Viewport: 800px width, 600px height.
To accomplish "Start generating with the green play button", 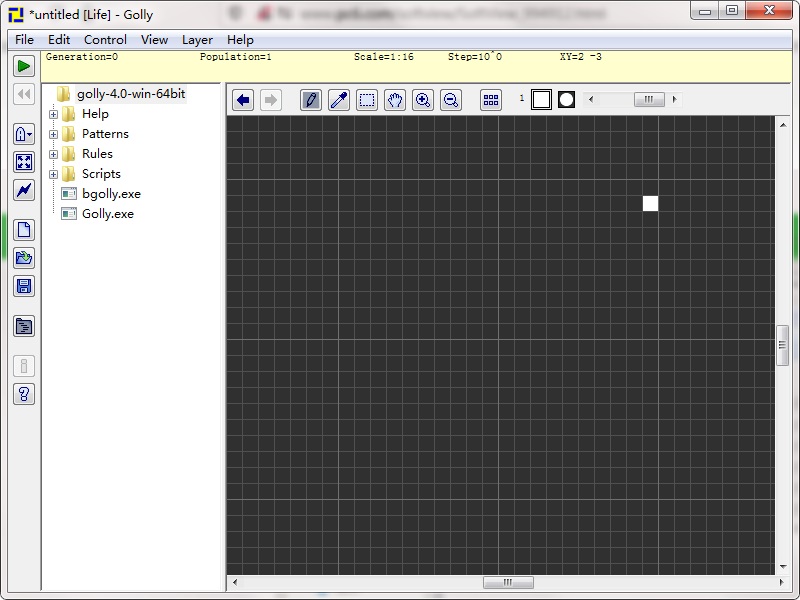I will (24, 66).
